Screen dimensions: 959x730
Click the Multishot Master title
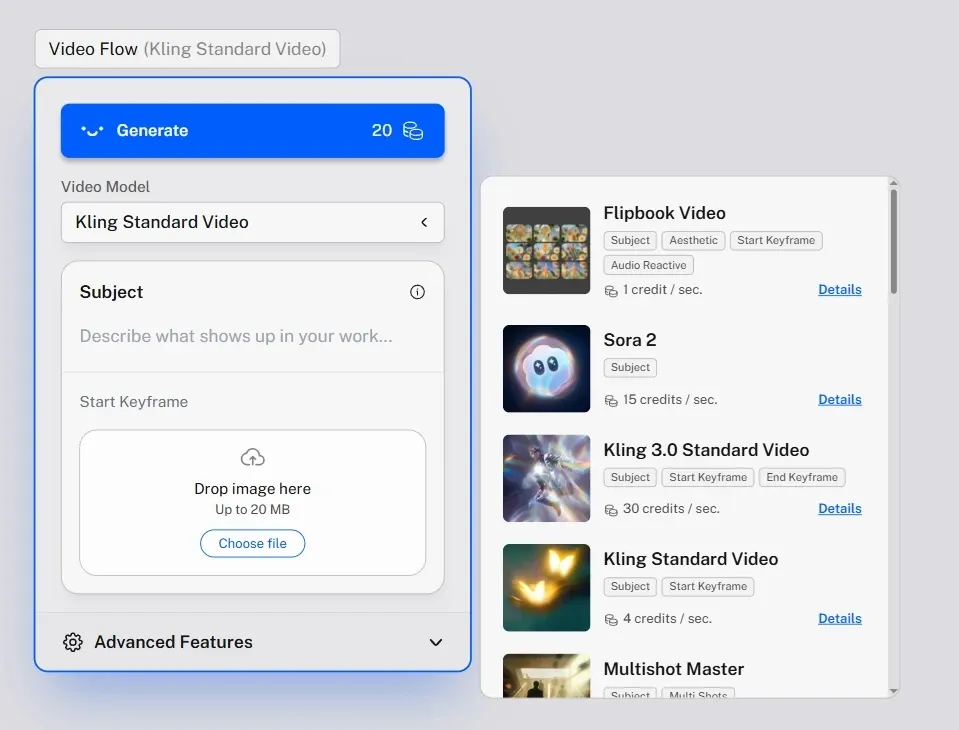[674, 669]
